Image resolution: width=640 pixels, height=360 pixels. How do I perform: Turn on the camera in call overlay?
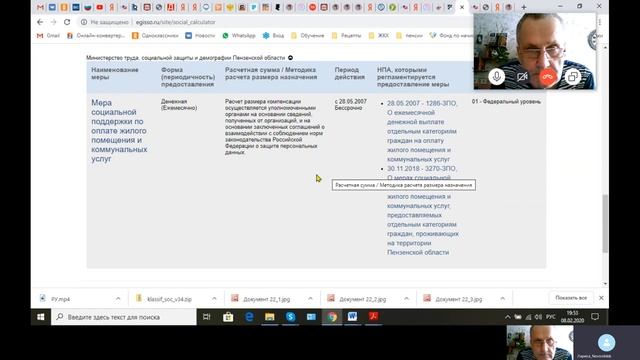tap(522, 76)
